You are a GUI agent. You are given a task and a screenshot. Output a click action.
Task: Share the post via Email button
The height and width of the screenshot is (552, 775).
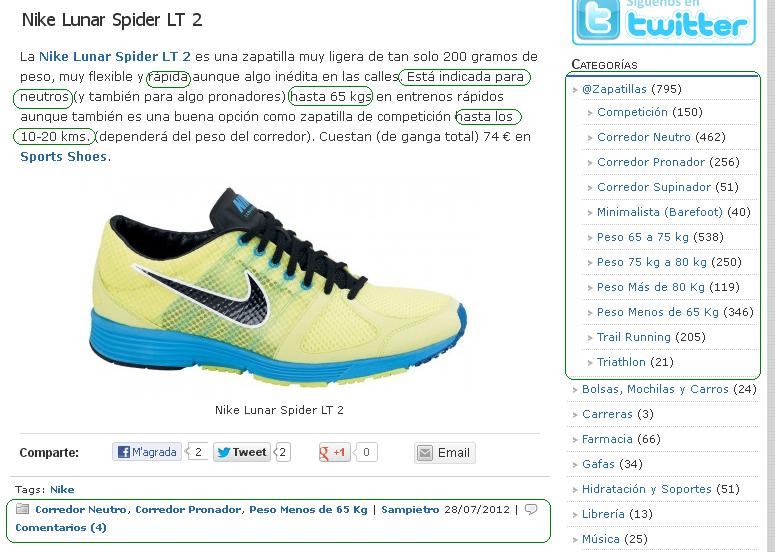(445, 453)
